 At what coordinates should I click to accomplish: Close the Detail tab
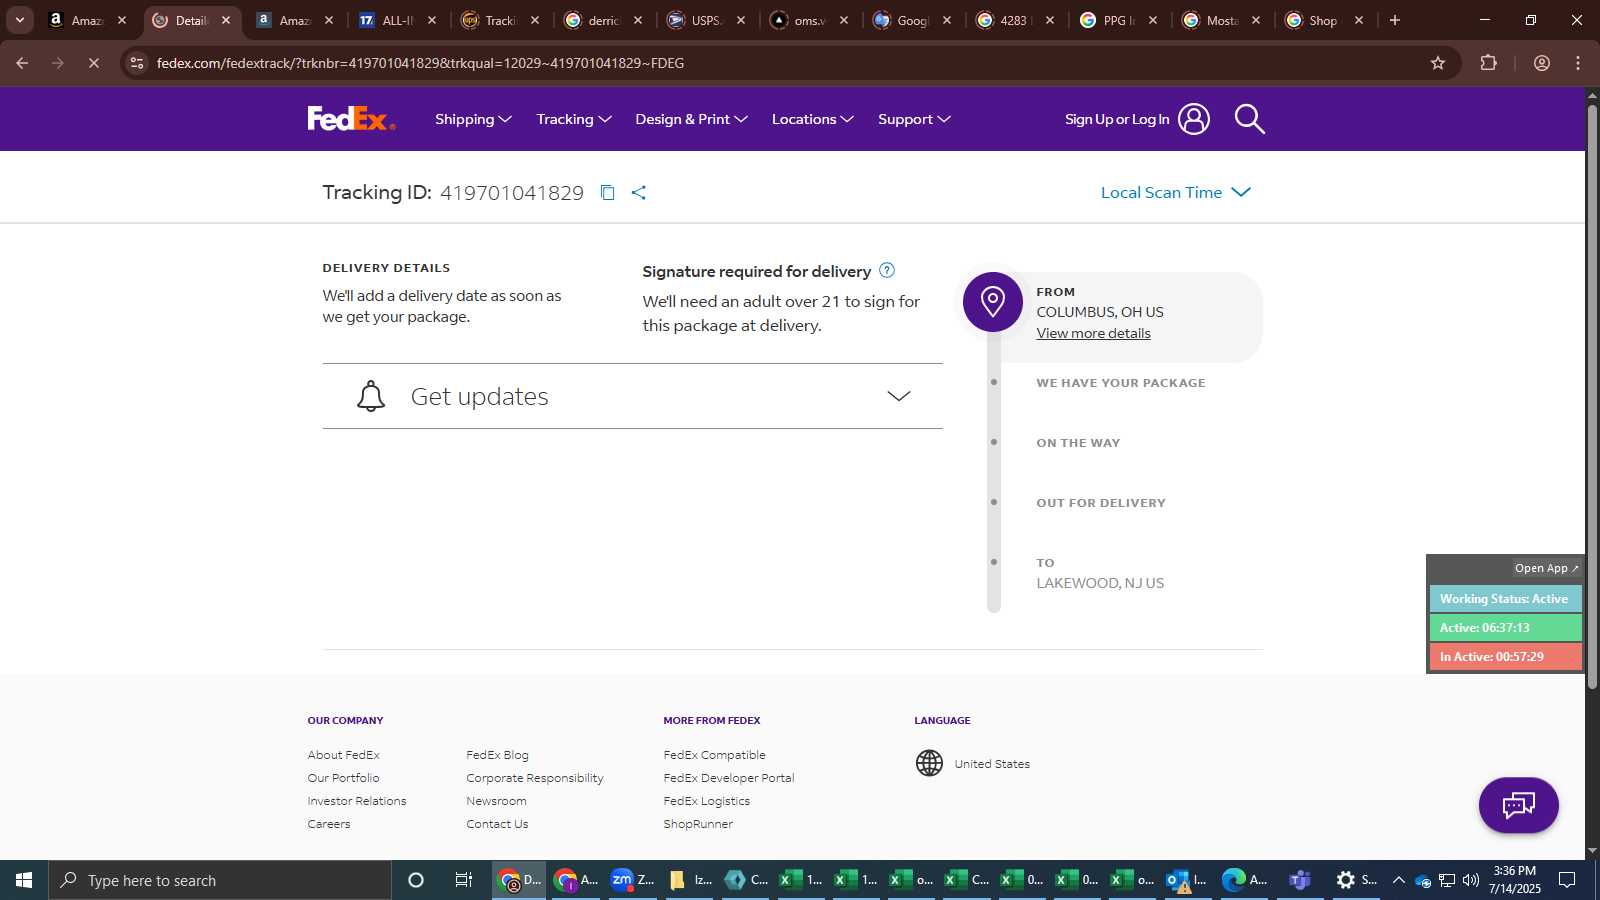tap(226, 20)
